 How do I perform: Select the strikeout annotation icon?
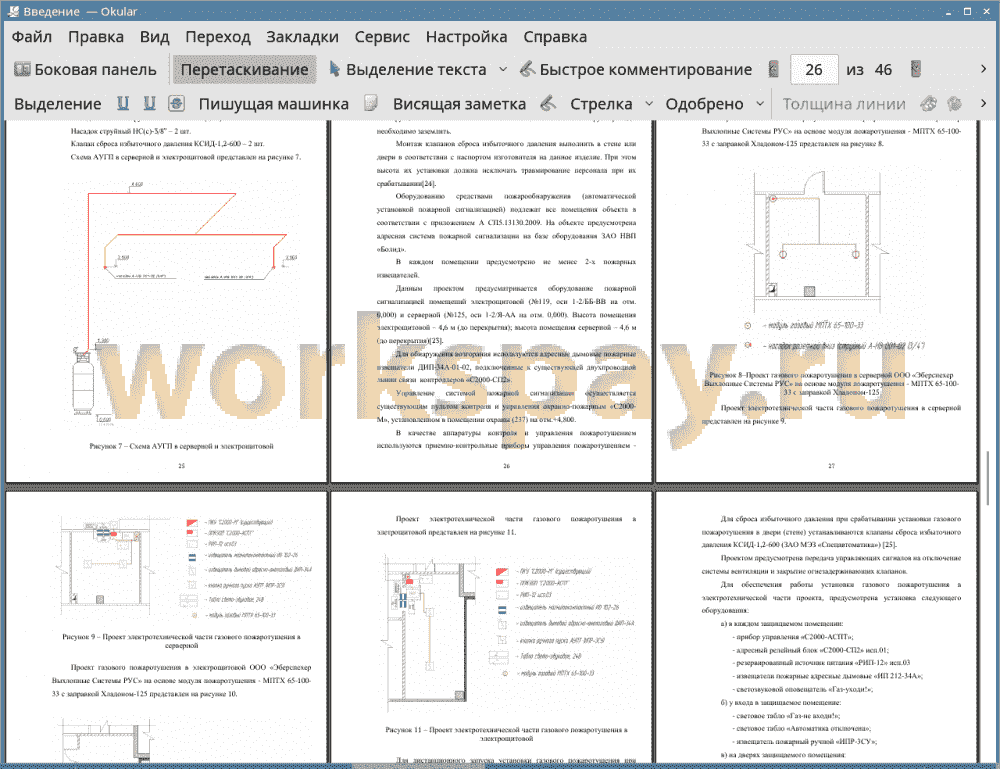coord(177,103)
